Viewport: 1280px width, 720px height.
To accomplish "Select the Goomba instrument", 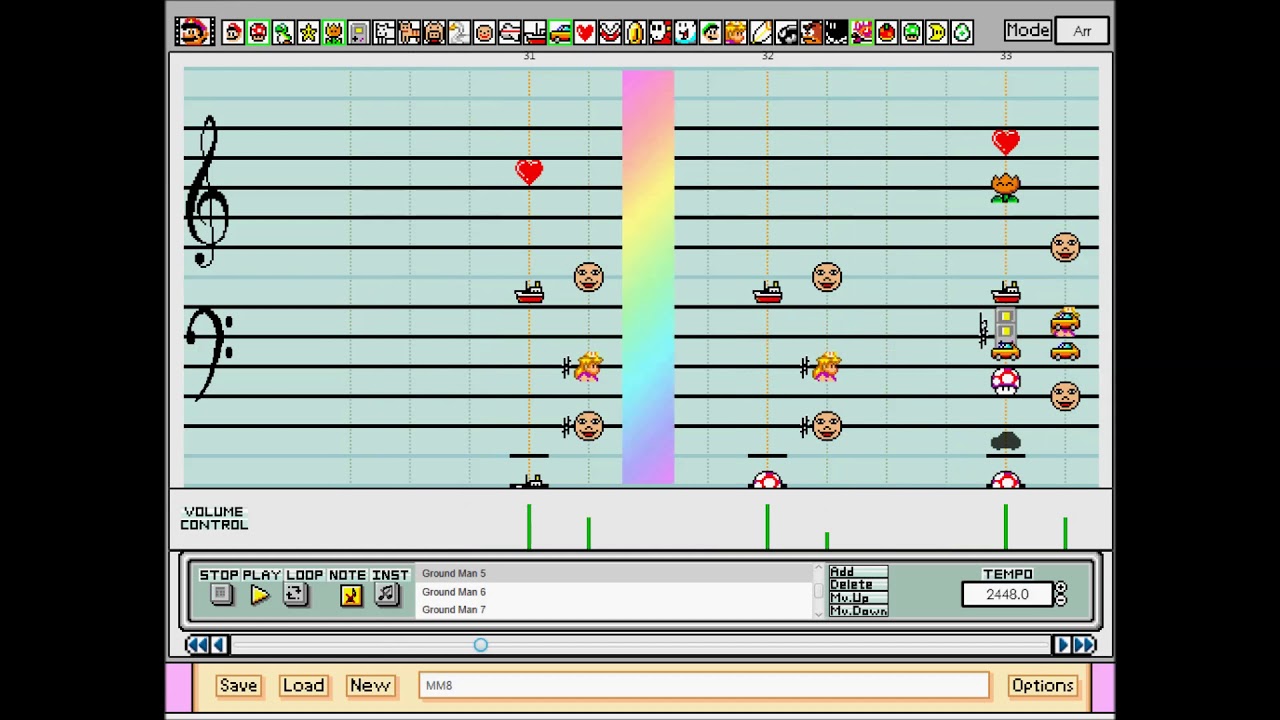I will [x=811, y=32].
